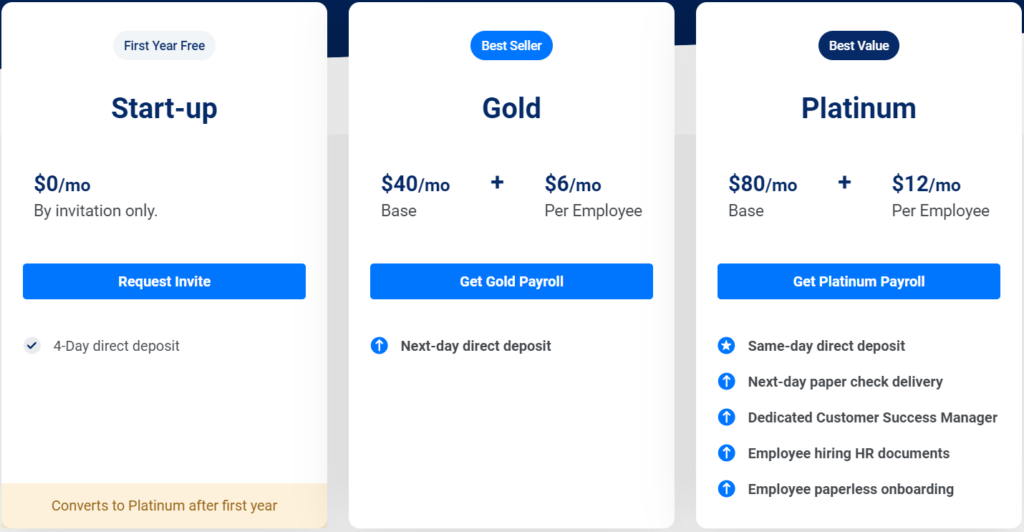Image resolution: width=1024 pixels, height=532 pixels.
Task: Click the arrow icon next to Dedicated Customer Success Manager
Action: click(726, 417)
